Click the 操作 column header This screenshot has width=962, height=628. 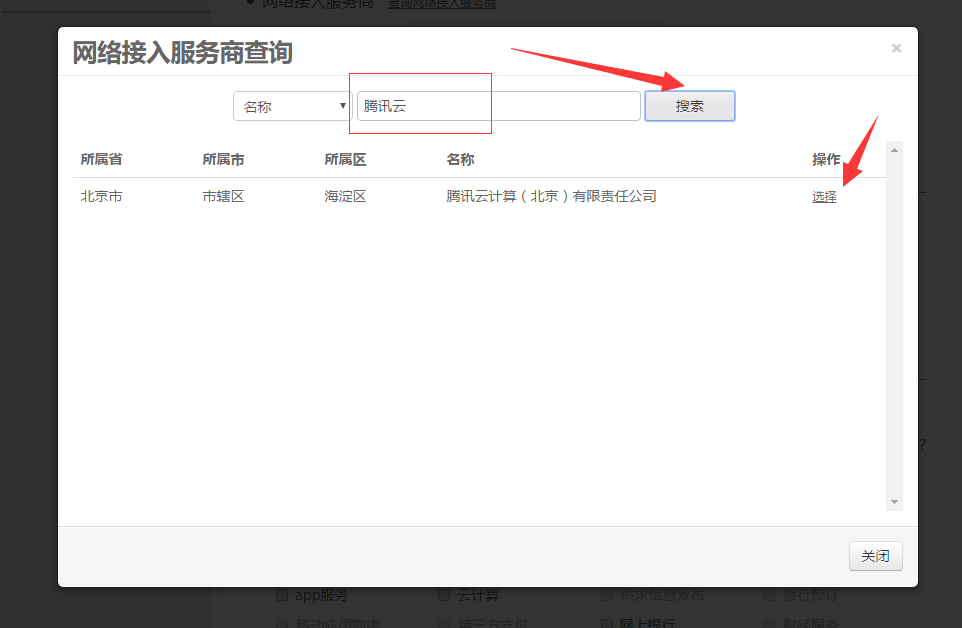pos(826,160)
